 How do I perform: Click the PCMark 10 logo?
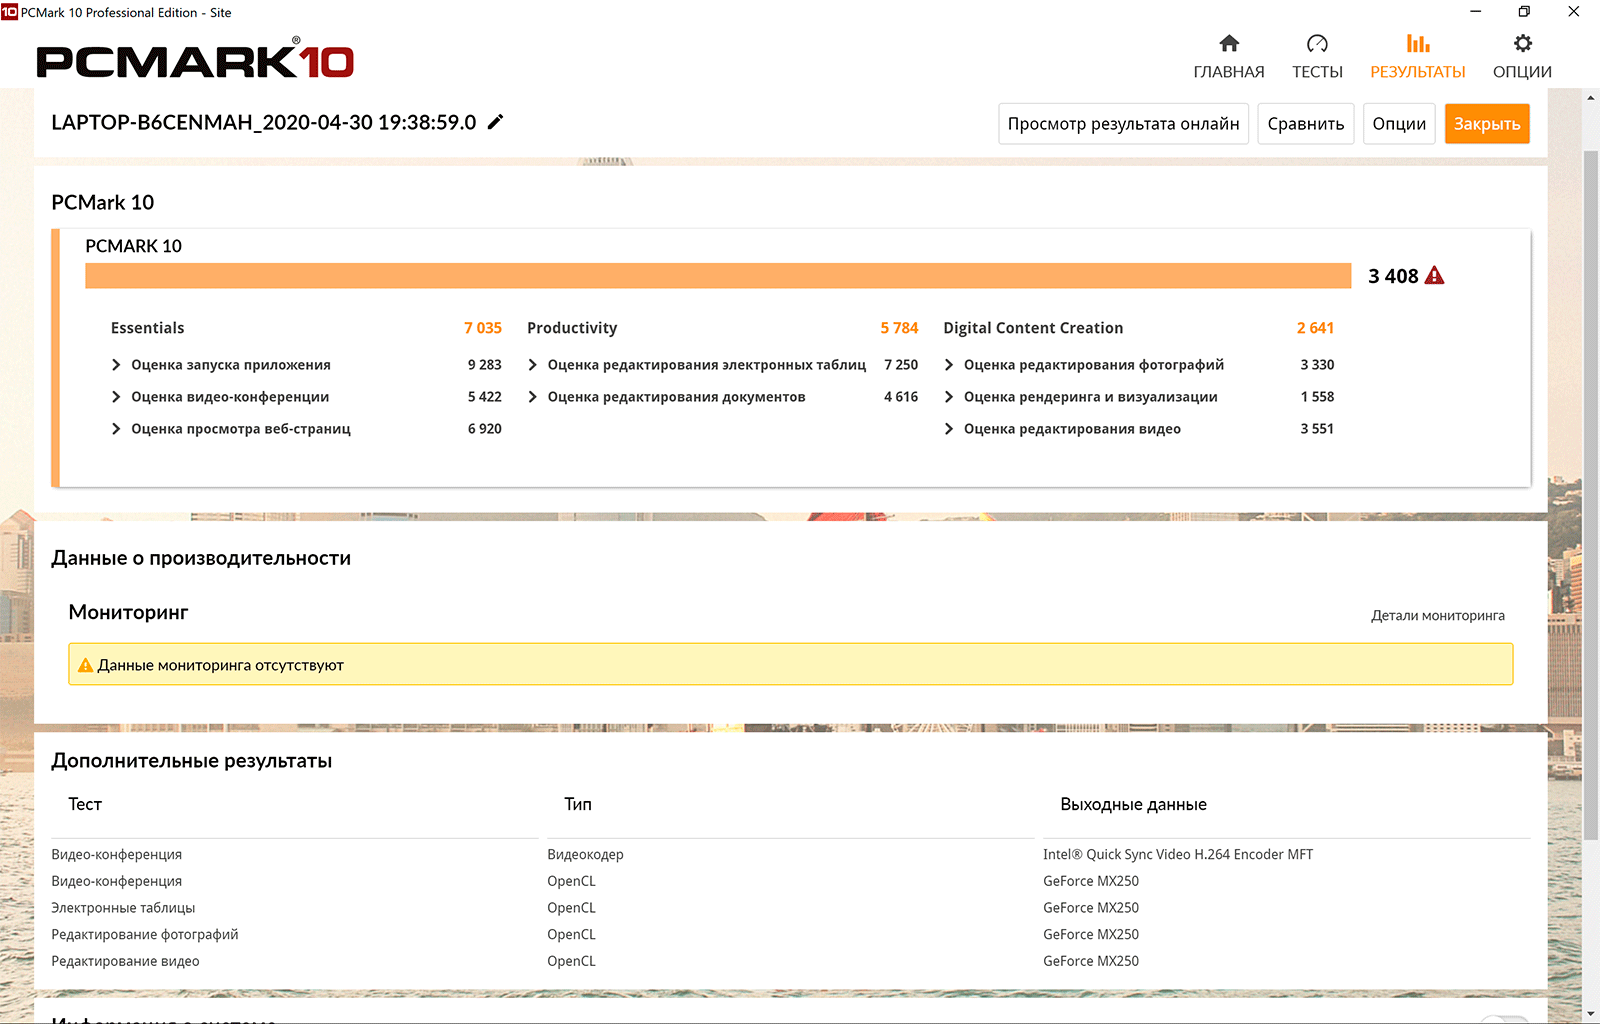[x=195, y=59]
